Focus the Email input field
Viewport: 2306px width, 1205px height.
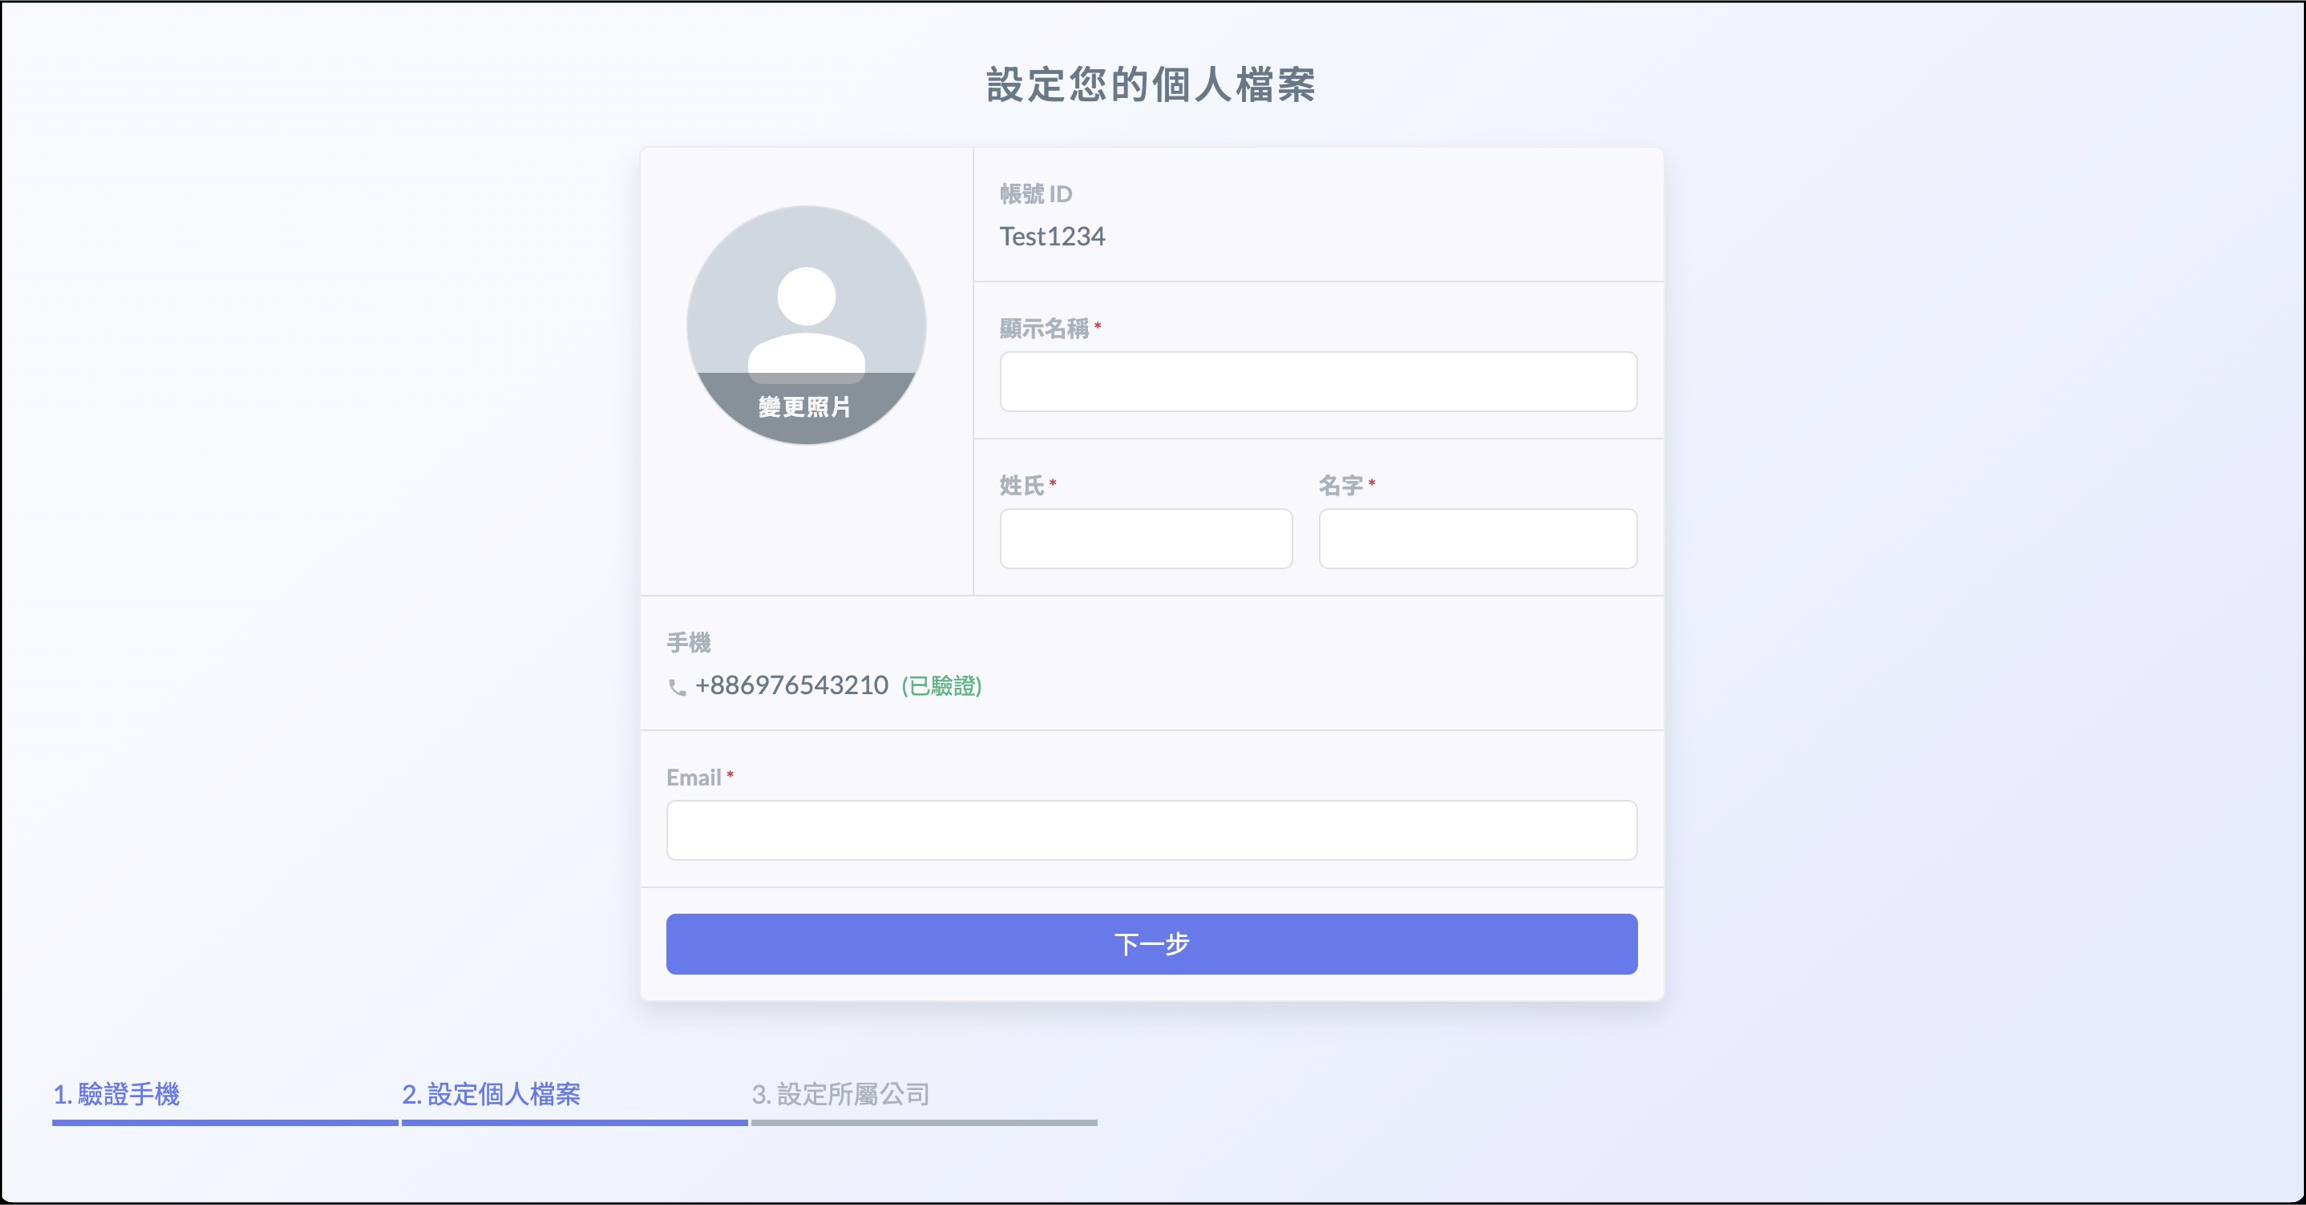1151,829
